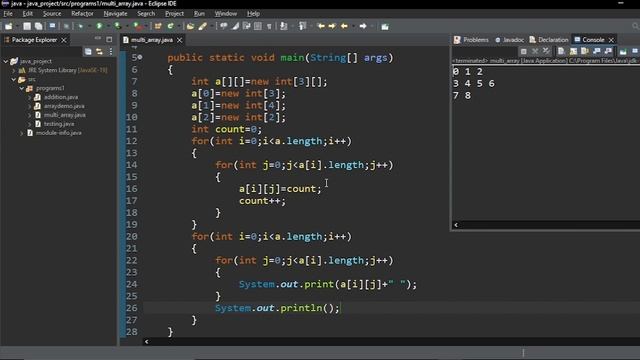Click the New file toolbar icon
The image size is (640, 360).
(8, 26)
